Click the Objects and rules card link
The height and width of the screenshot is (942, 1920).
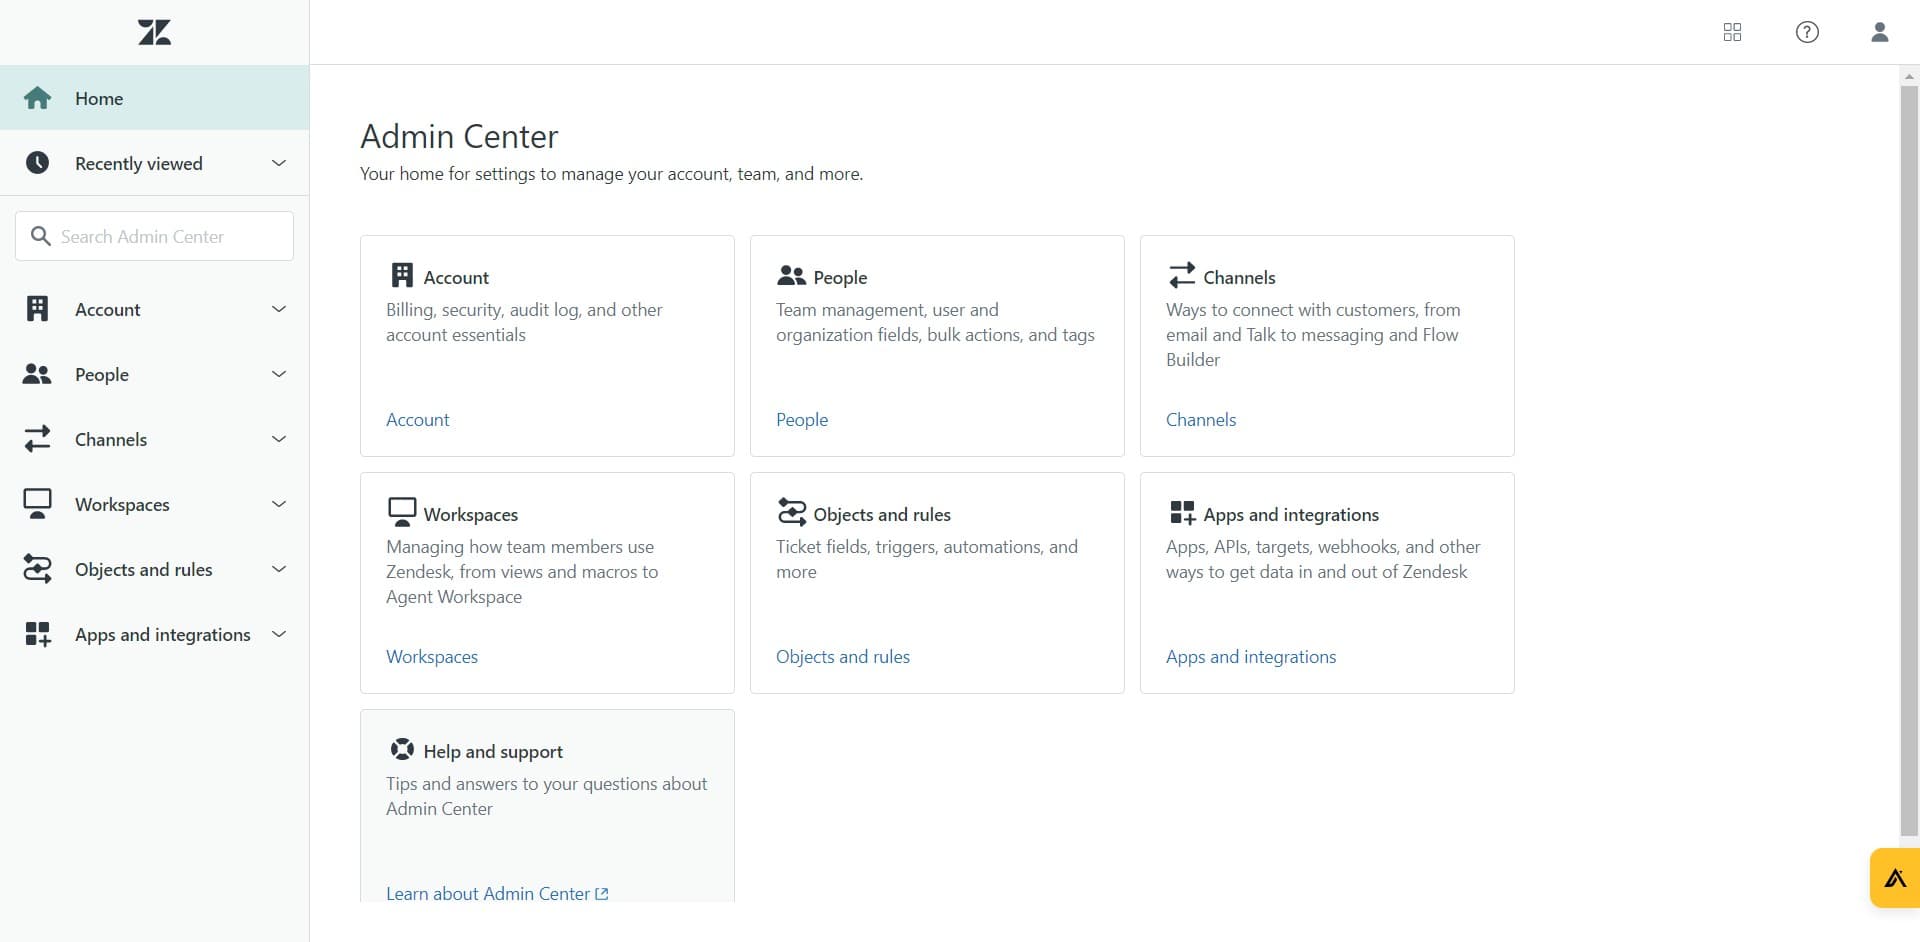click(842, 656)
